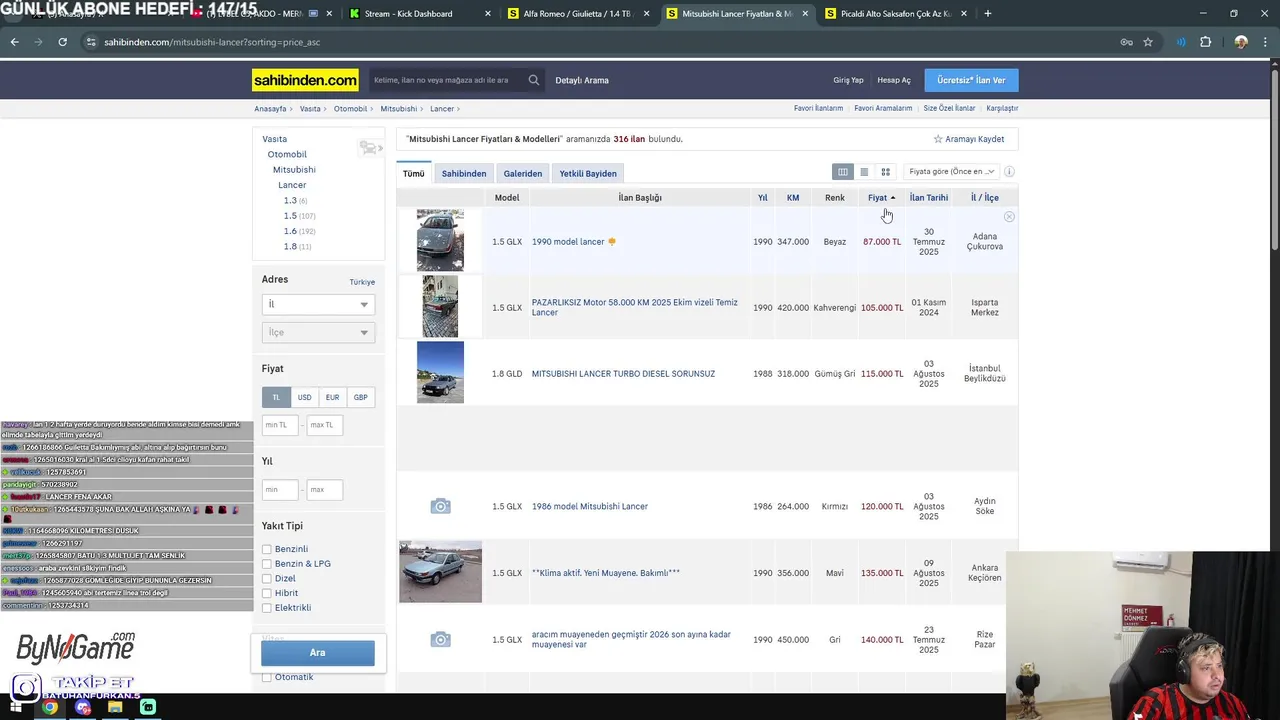Click the vehicle category icon beside Vasıta
Viewport: 1280px width, 720px height.
(x=370, y=148)
